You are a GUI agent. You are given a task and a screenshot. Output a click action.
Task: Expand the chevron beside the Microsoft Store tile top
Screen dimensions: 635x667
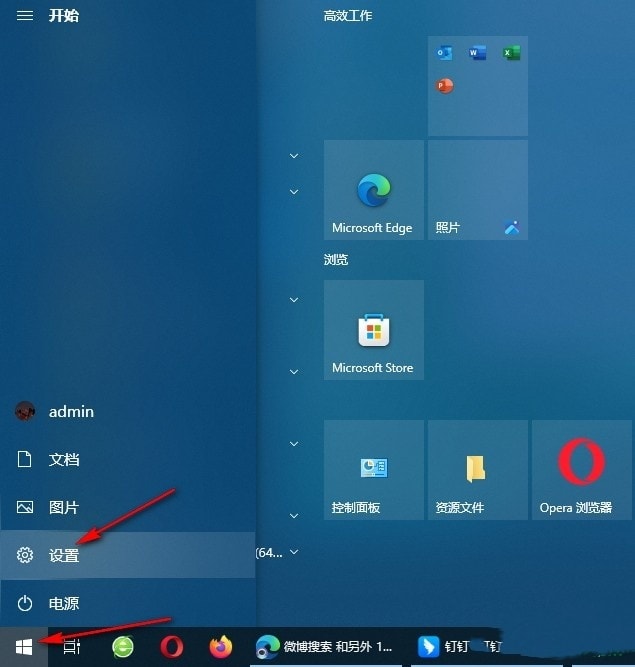click(294, 300)
